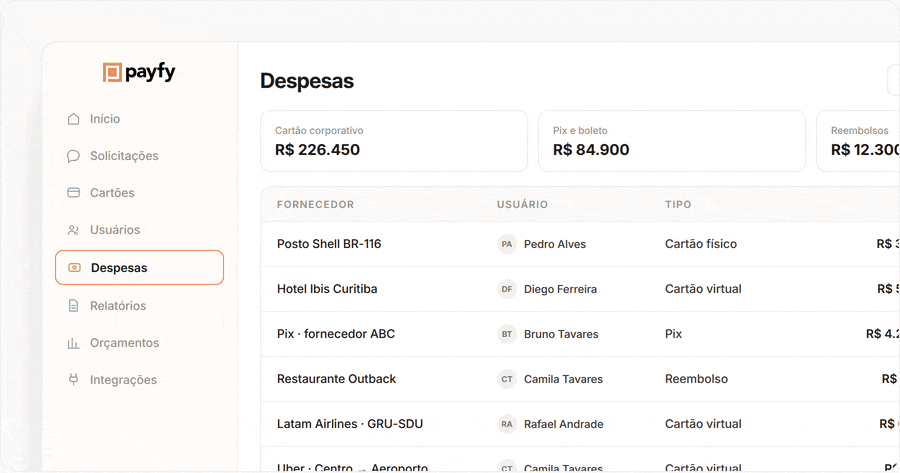Click the Reembolso type cell
Viewport: 900px width, 473px height.
pos(696,379)
